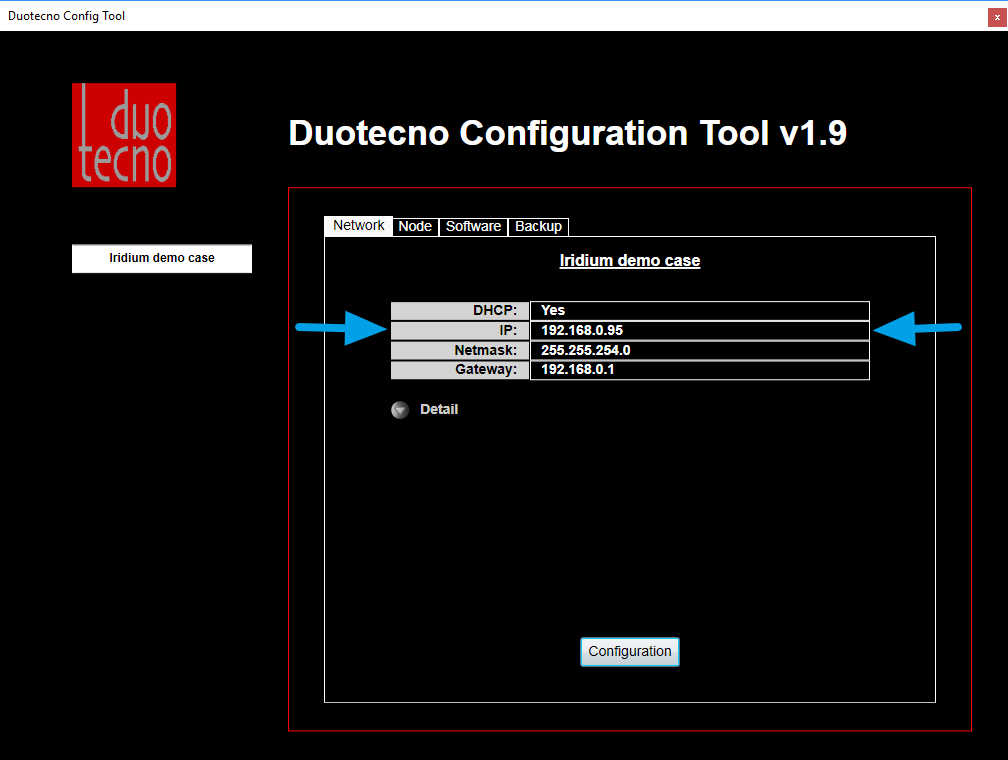This screenshot has width=1008, height=760.
Task: Select the Backup tab
Action: 538,226
